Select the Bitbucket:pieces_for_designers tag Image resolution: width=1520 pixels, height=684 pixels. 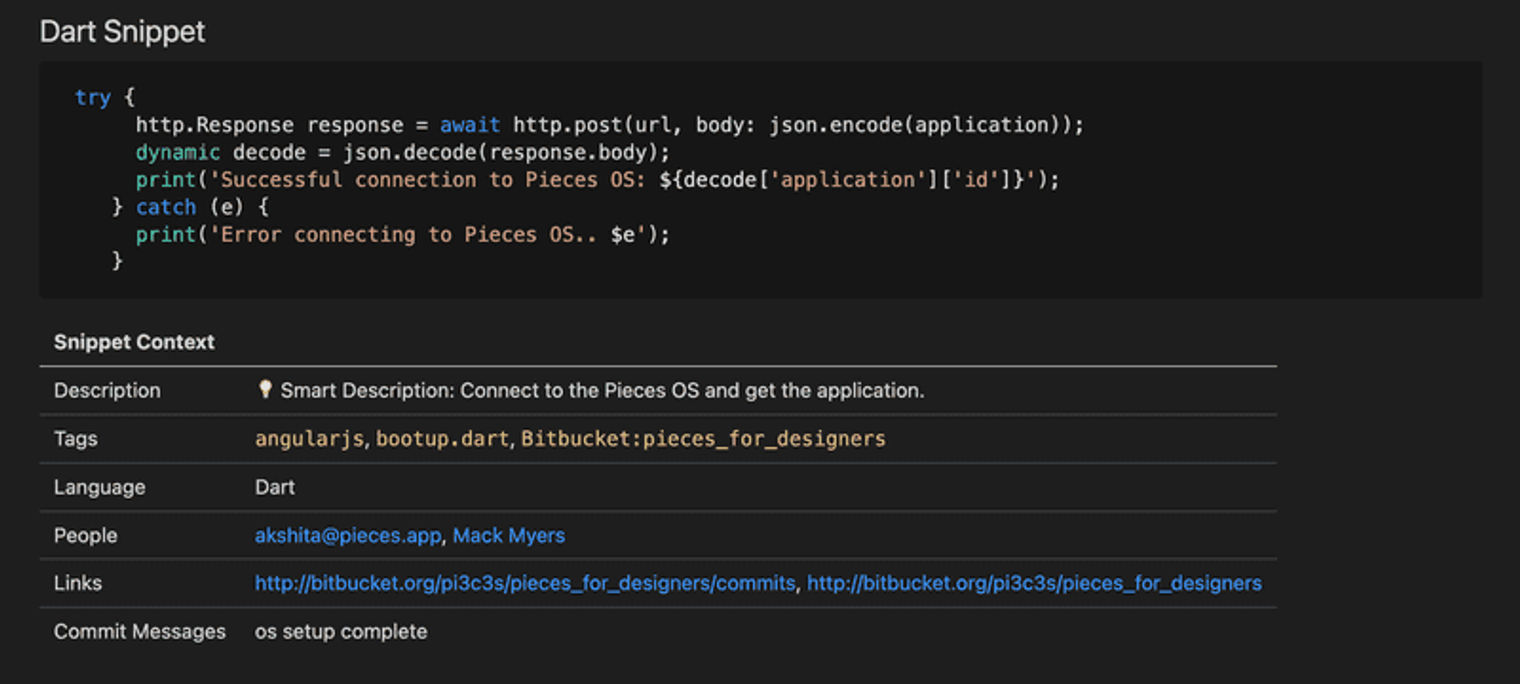(703, 439)
